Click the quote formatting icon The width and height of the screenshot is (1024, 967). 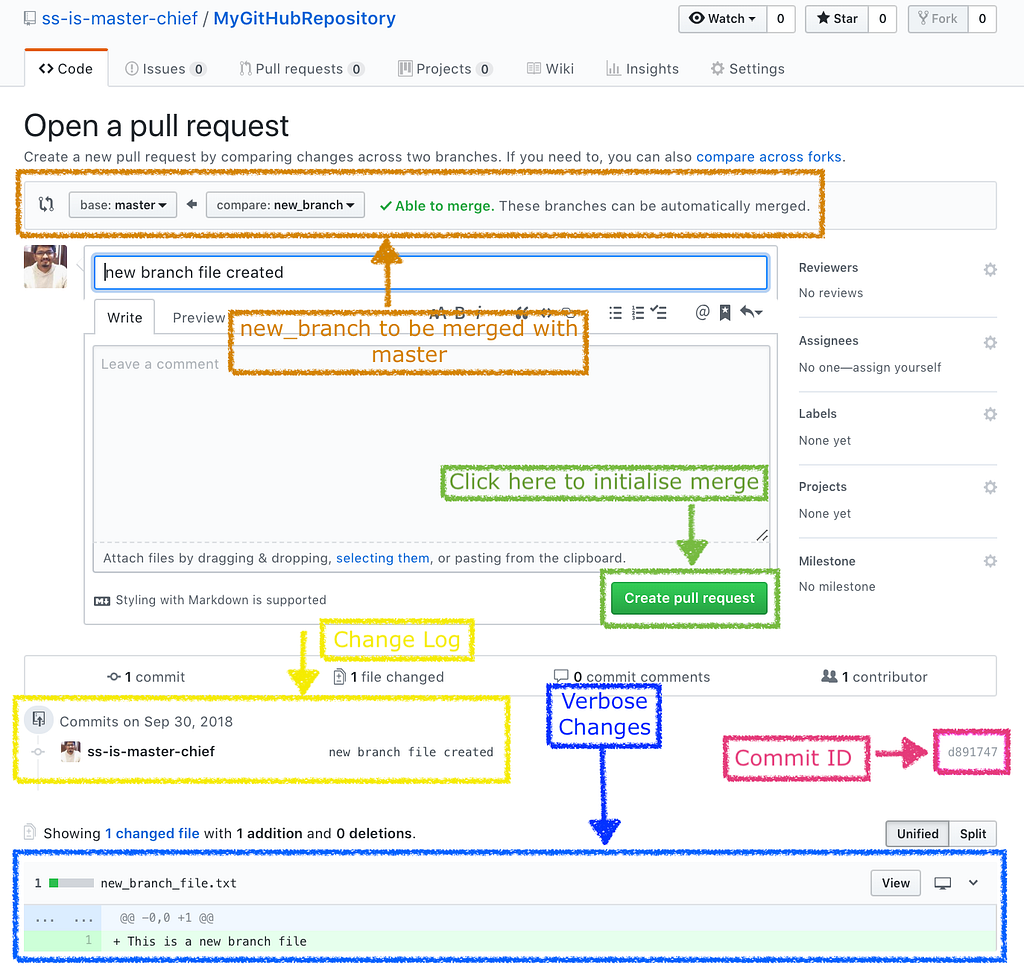pyautogui.click(x=522, y=313)
